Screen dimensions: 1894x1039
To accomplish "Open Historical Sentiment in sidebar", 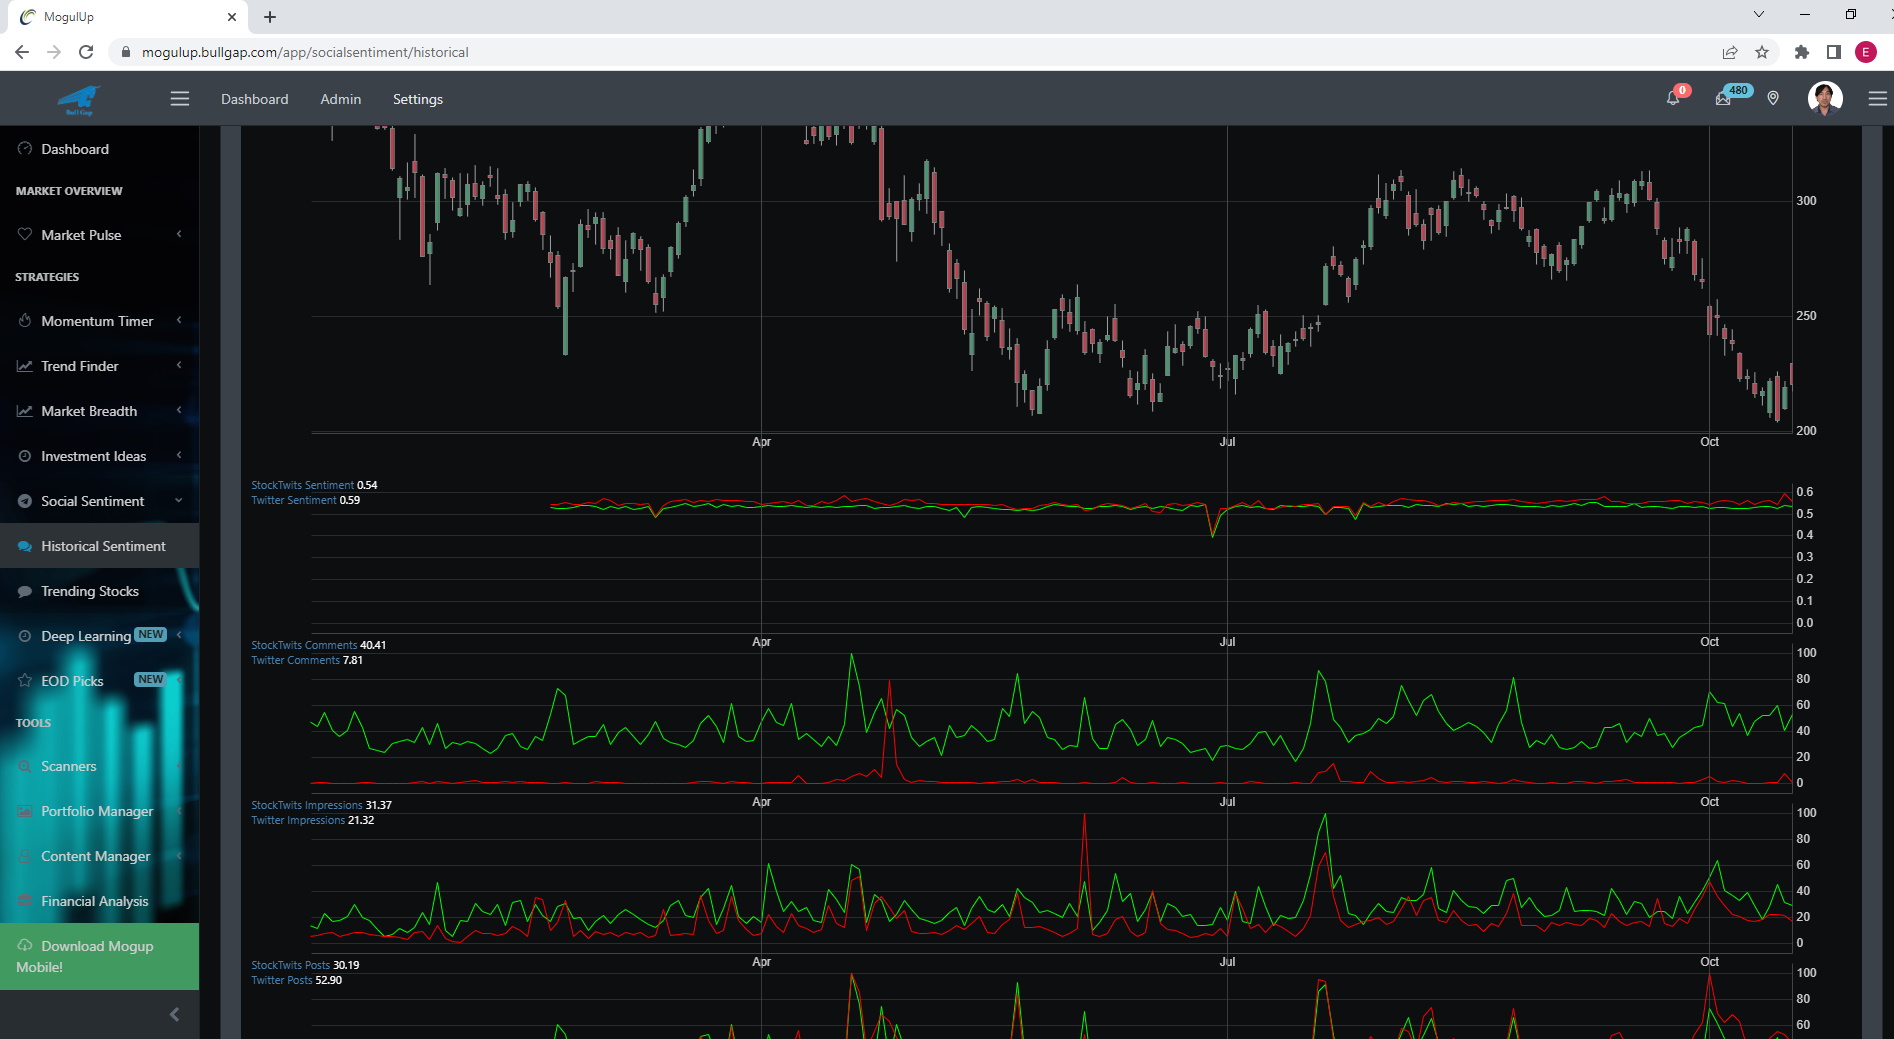I will (103, 546).
